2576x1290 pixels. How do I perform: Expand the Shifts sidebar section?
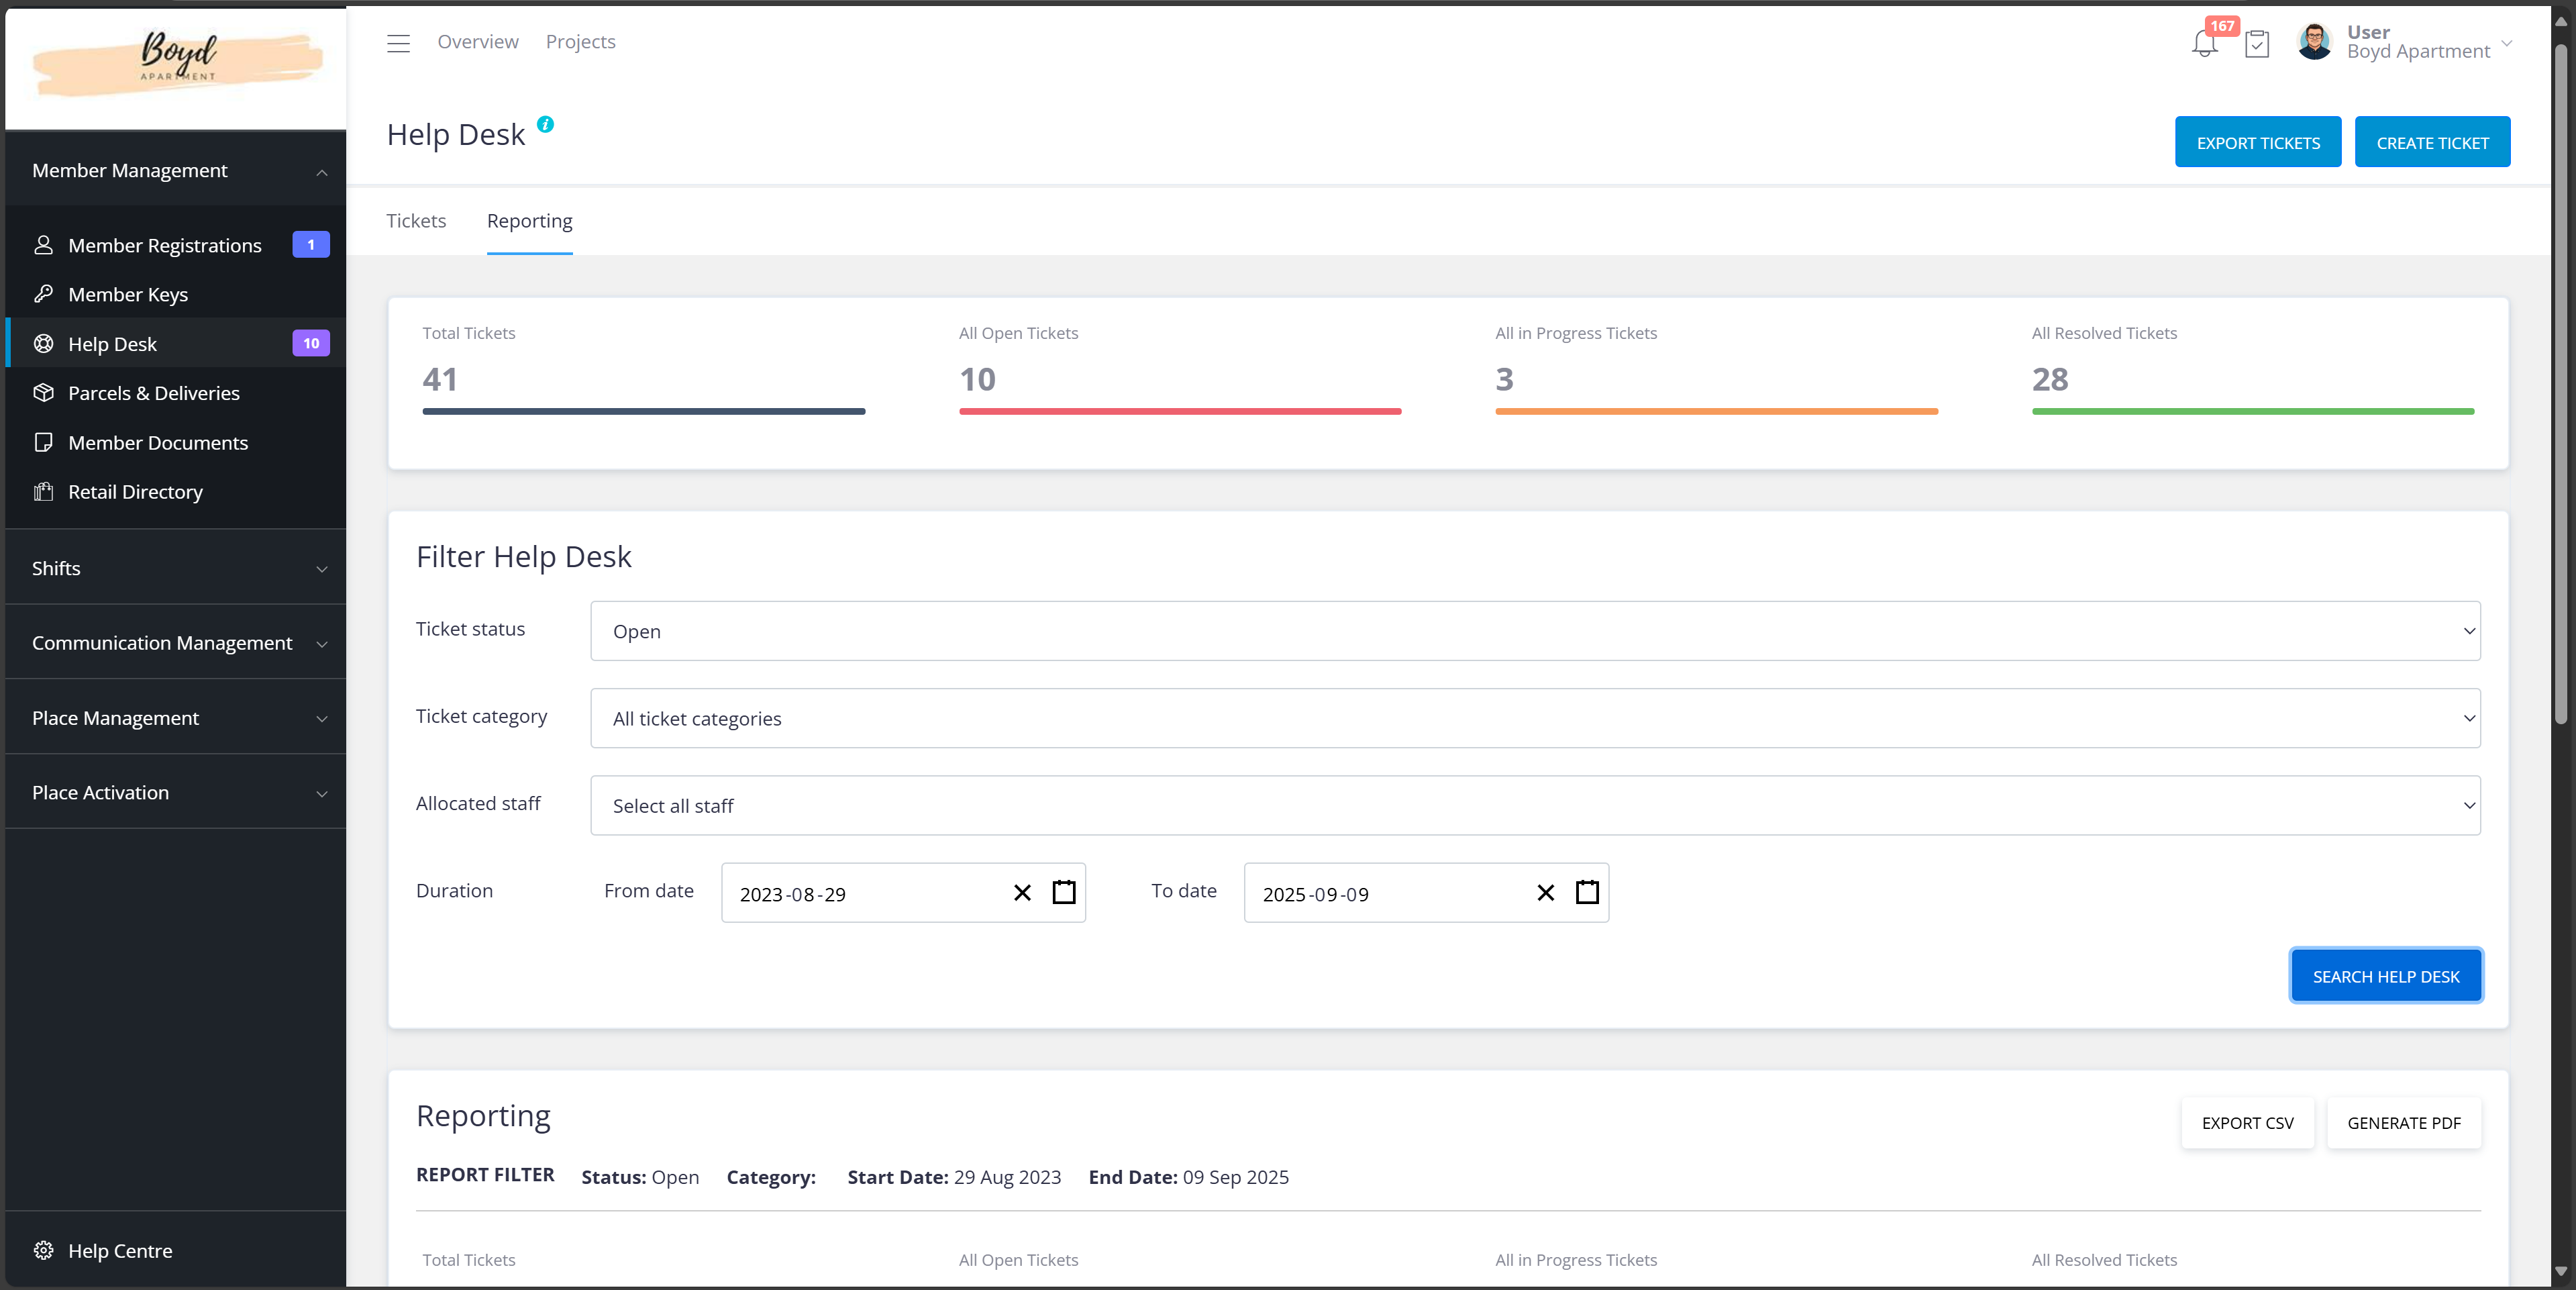175,568
